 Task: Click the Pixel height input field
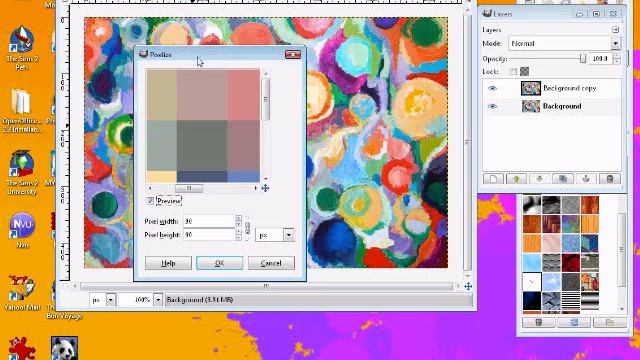coord(209,235)
